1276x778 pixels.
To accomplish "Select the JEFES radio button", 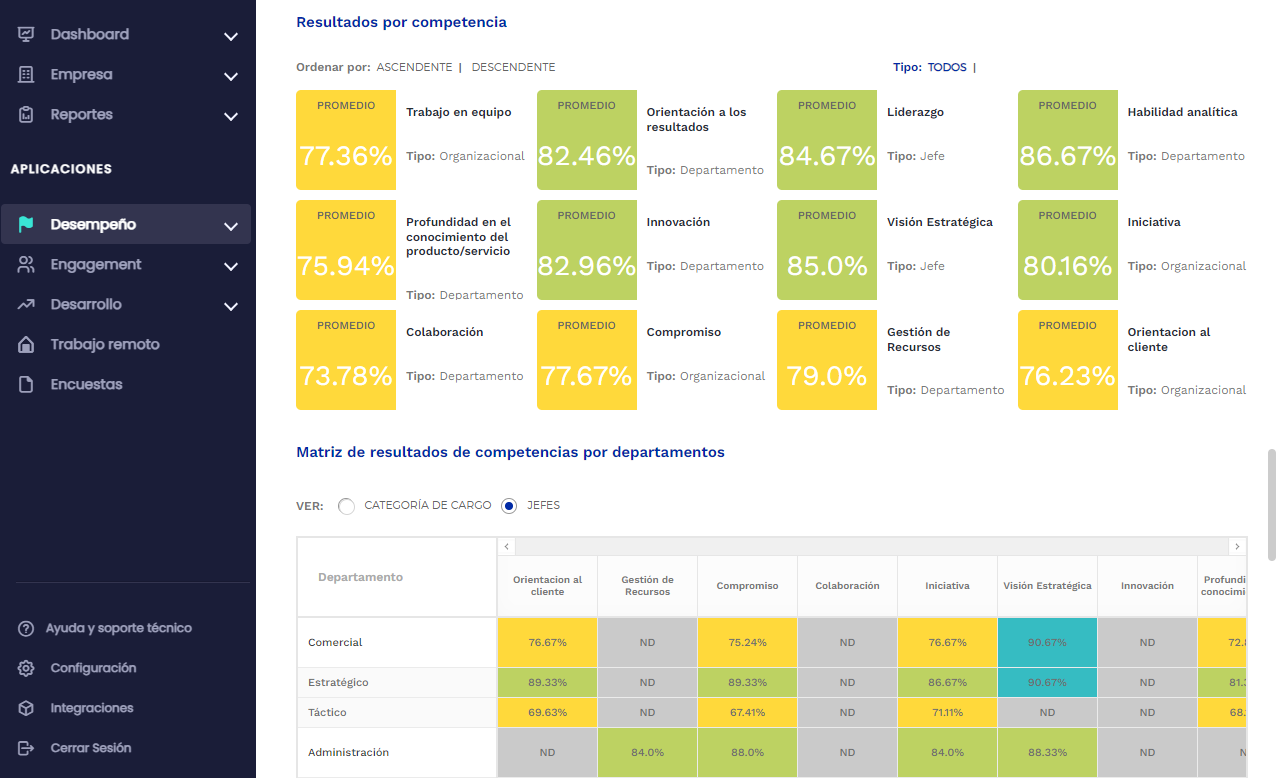I will (x=509, y=506).
